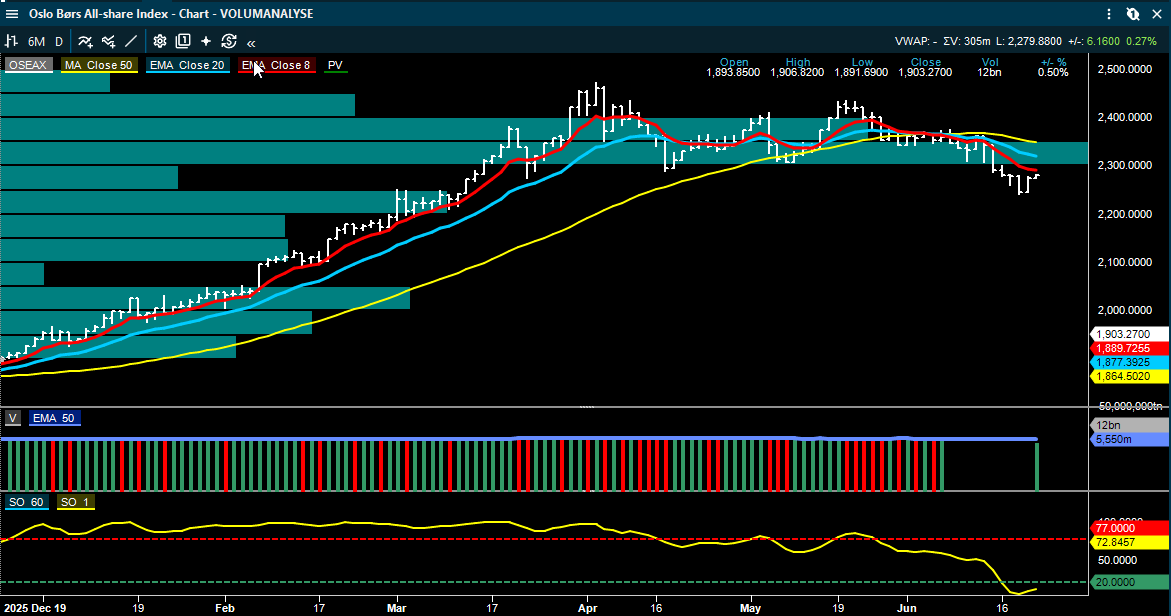Click the green 6.1600 change value
This screenshot has height=616, width=1171.
[1102, 41]
